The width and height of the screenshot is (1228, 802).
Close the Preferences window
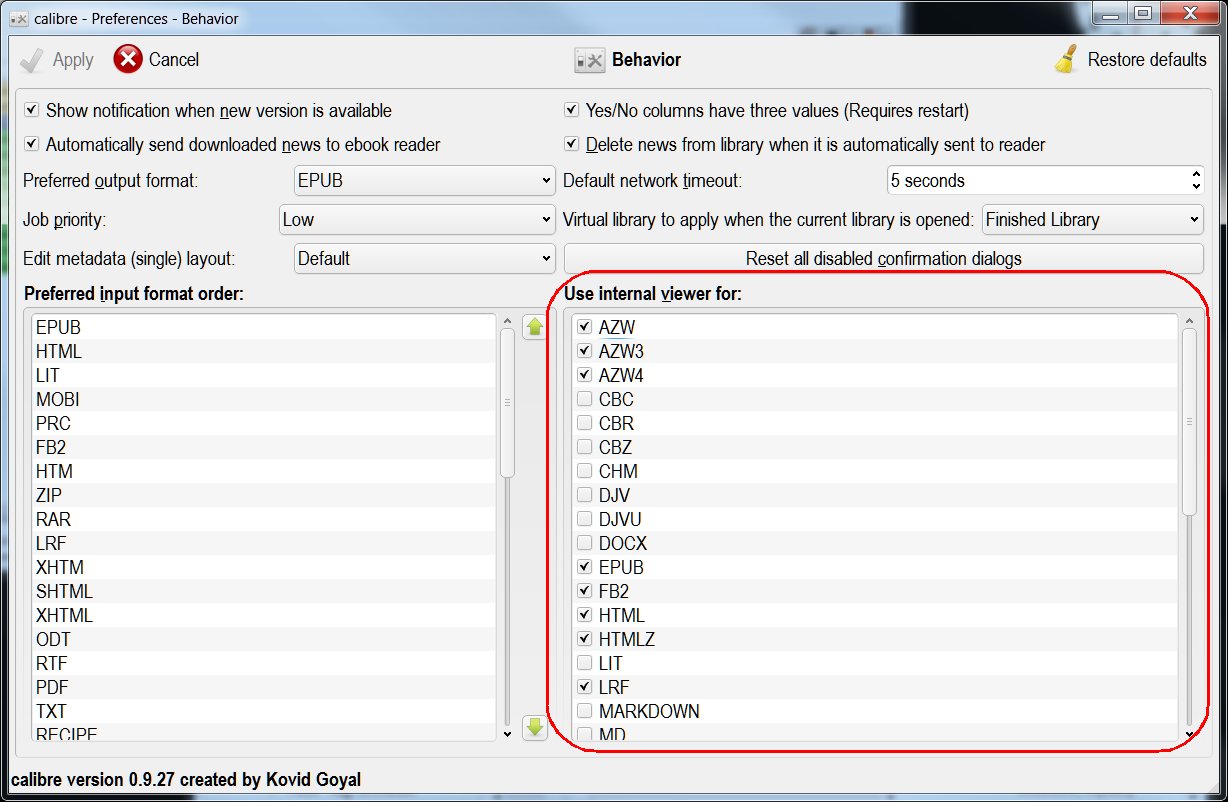pos(1188,13)
